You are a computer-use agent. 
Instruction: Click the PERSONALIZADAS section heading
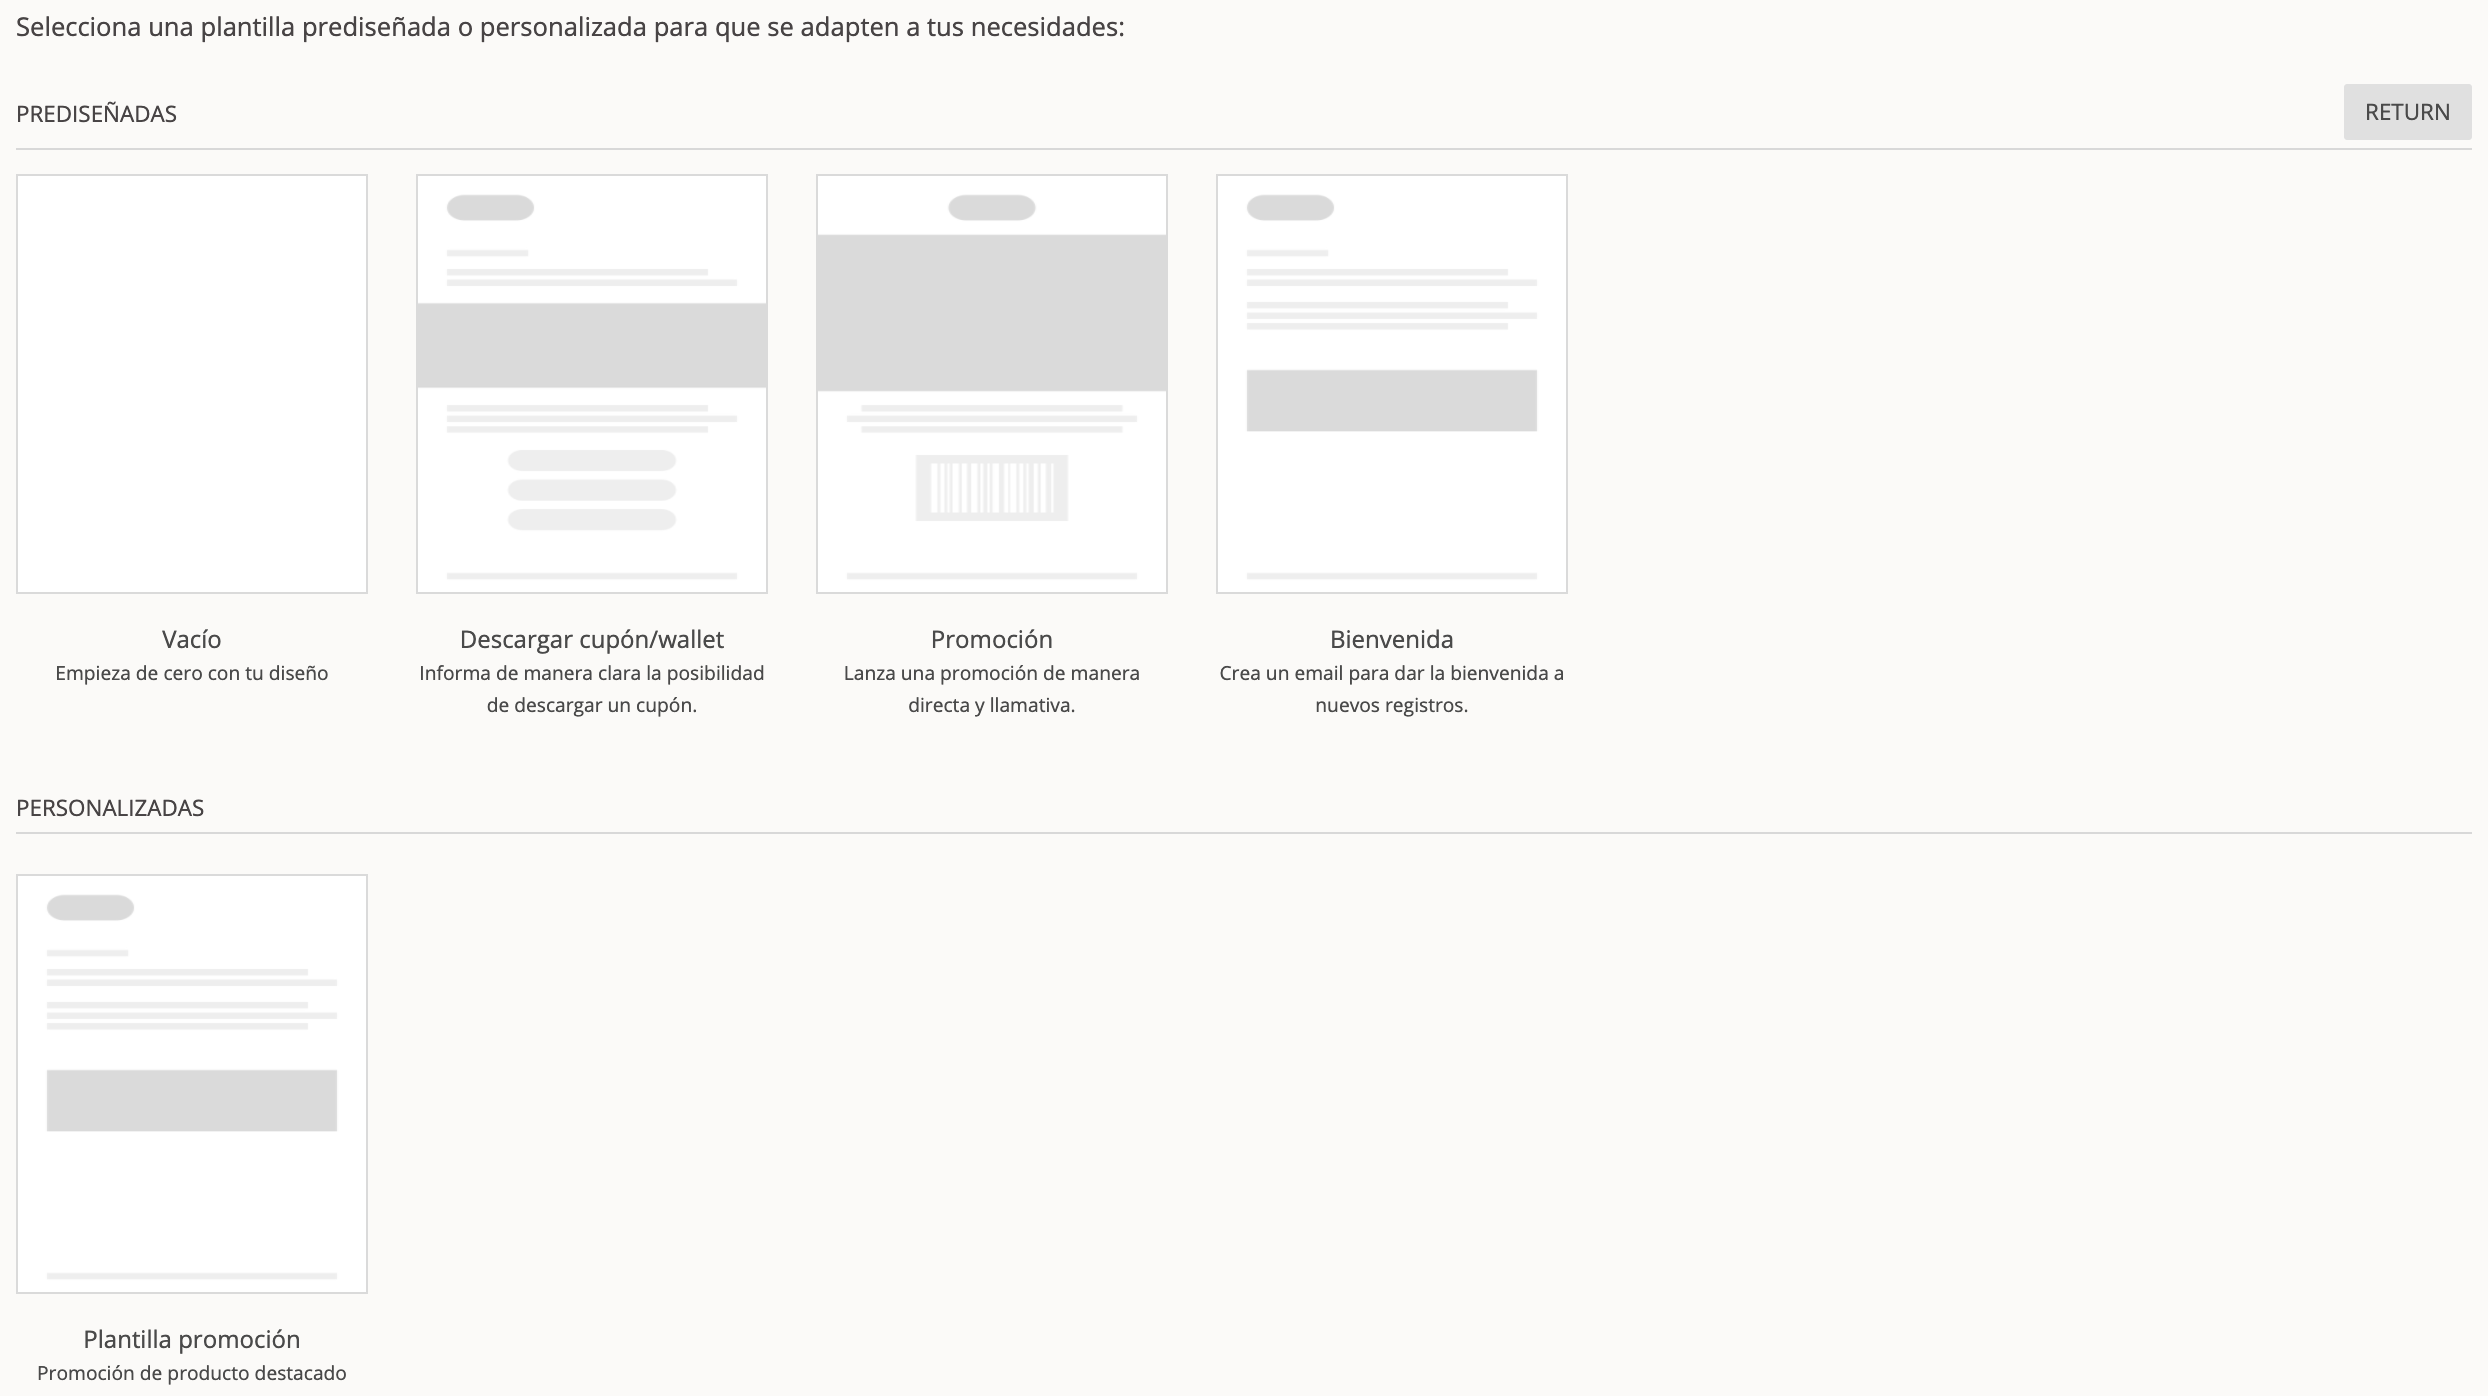click(x=110, y=808)
